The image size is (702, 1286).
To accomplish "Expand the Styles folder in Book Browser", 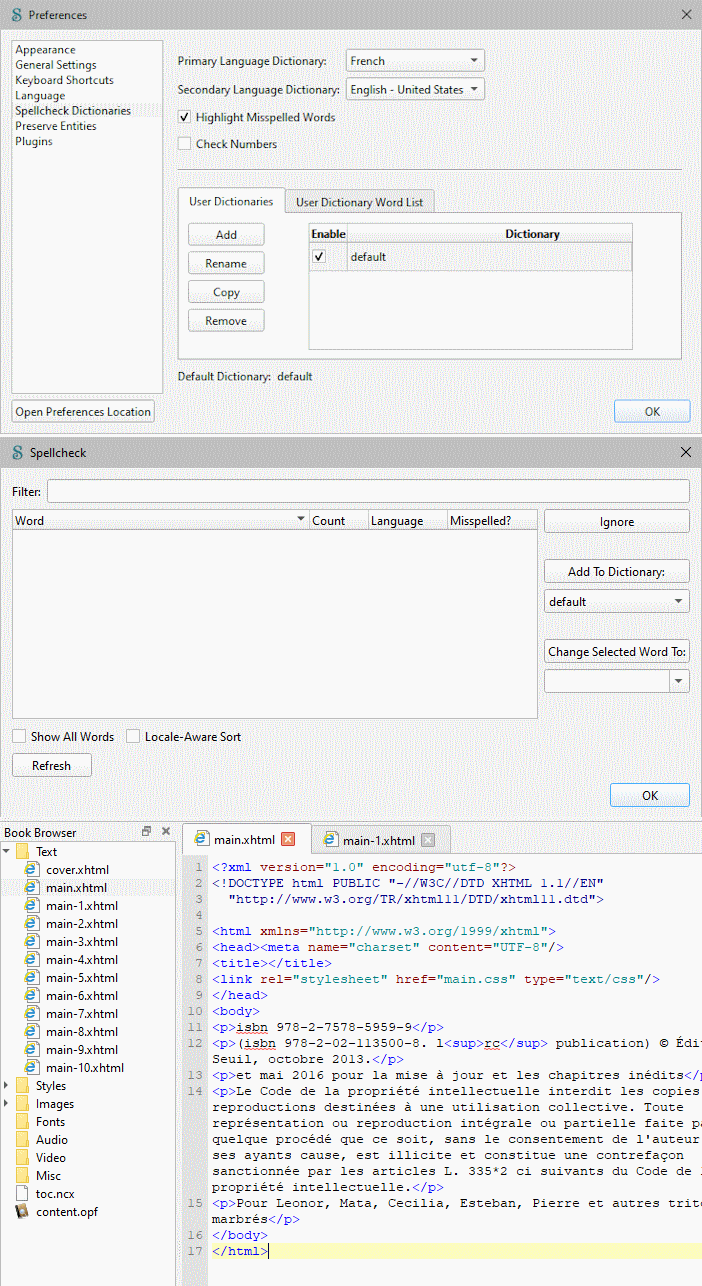I will click(x=6, y=1086).
